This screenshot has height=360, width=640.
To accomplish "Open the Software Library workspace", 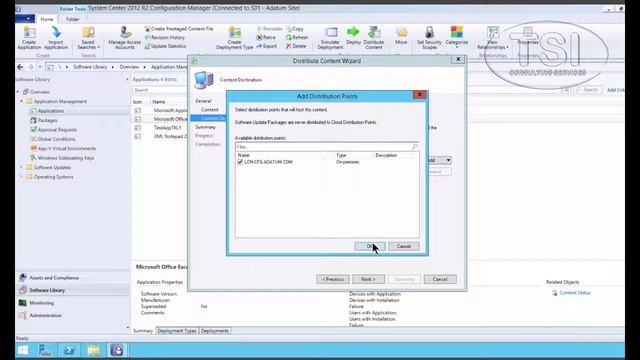I will click(73, 290).
